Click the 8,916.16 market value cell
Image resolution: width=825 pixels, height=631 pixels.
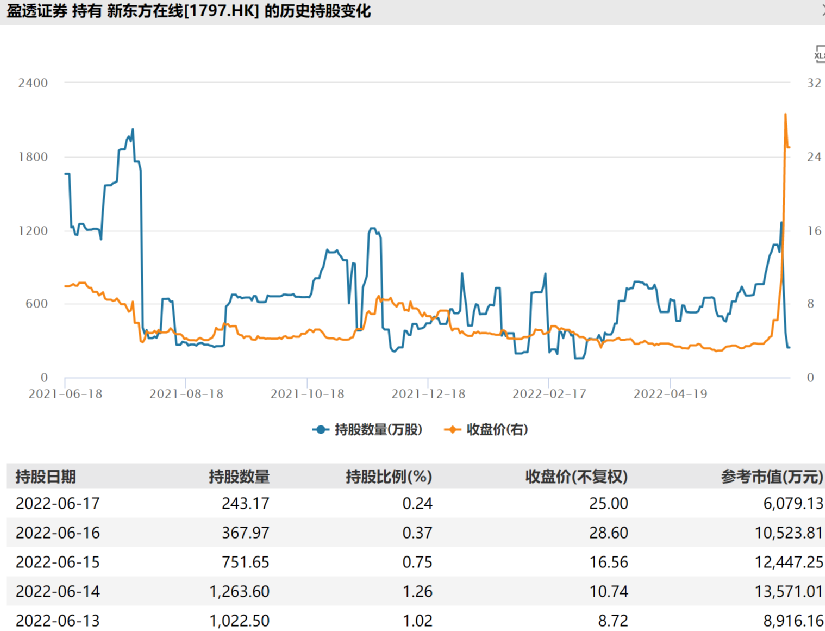(x=793, y=621)
